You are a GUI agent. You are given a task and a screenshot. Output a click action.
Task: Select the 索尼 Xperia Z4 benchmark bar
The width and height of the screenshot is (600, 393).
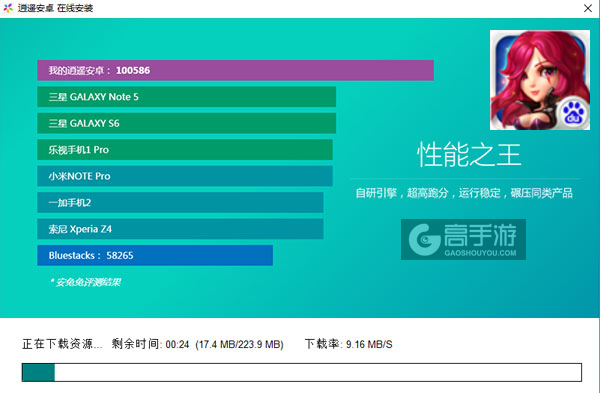pyautogui.click(x=180, y=229)
